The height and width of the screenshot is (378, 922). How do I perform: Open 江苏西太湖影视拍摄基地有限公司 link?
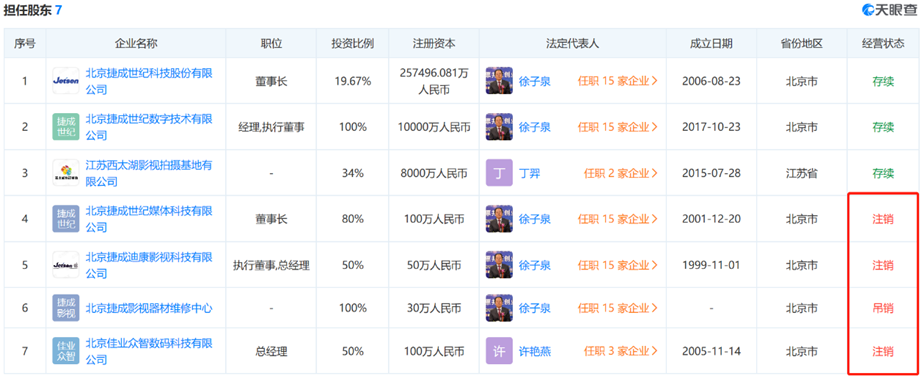click(149, 173)
